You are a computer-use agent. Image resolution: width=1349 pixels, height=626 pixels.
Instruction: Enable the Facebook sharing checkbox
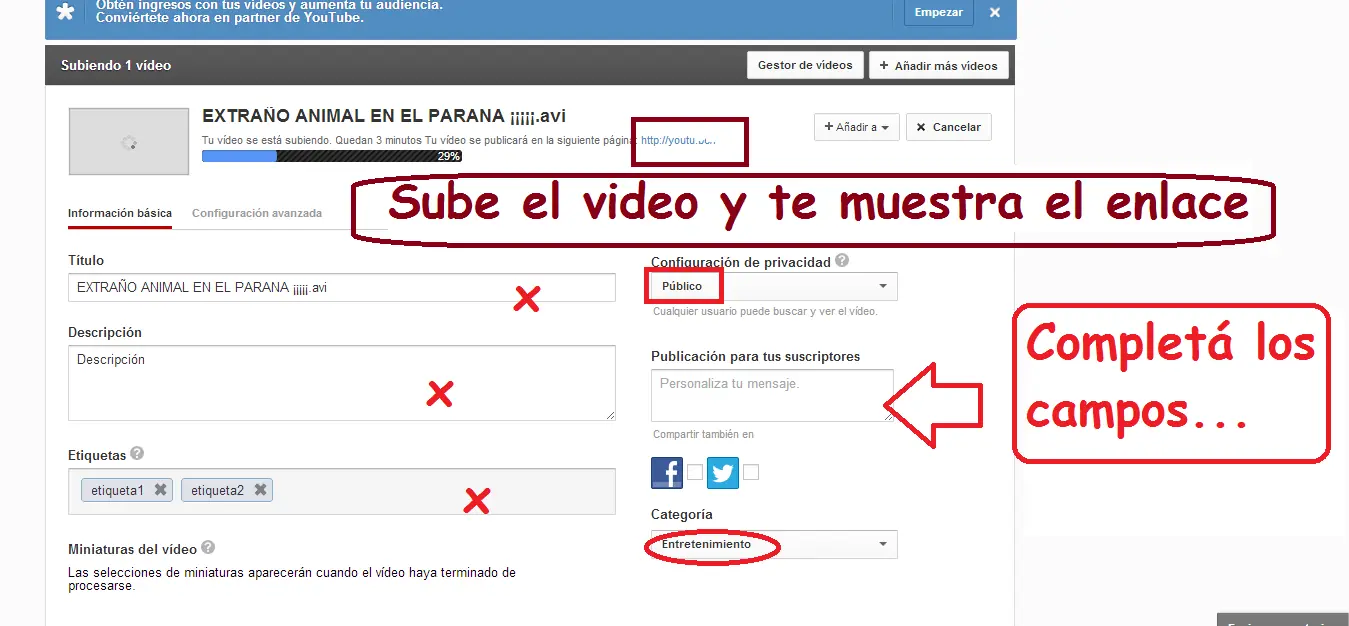695,472
